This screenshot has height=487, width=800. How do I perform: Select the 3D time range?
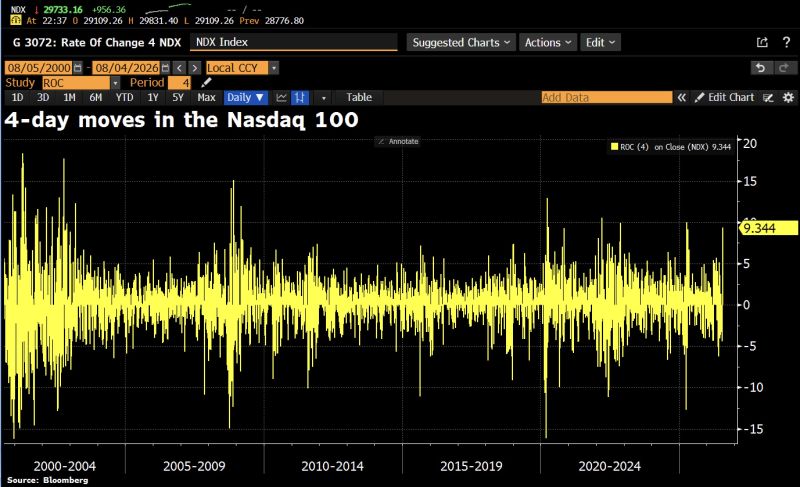[x=43, y=97]
